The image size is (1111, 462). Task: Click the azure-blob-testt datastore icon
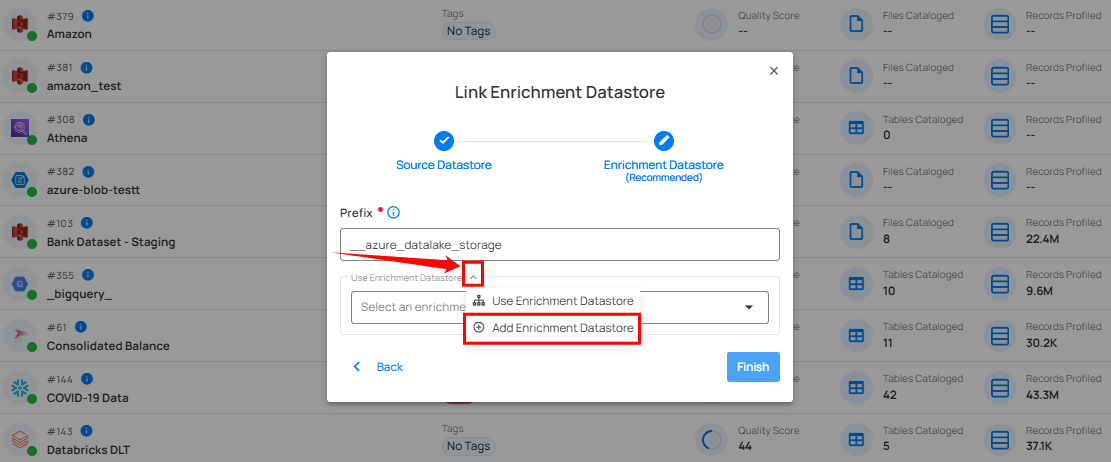pyautogui.click(x=18, y=181)
